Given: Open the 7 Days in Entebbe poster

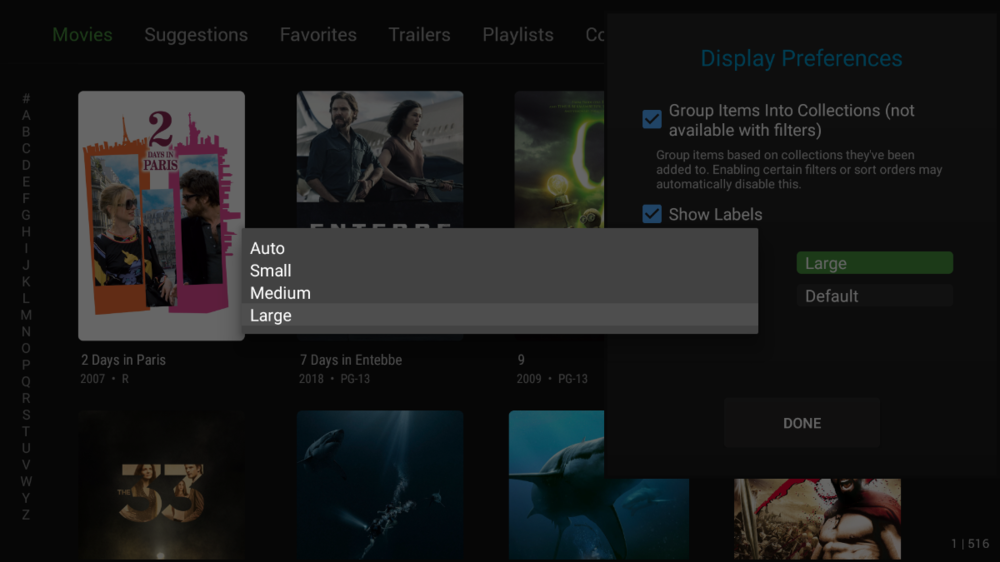Looking at the screenshot, I should coord(379,160).
